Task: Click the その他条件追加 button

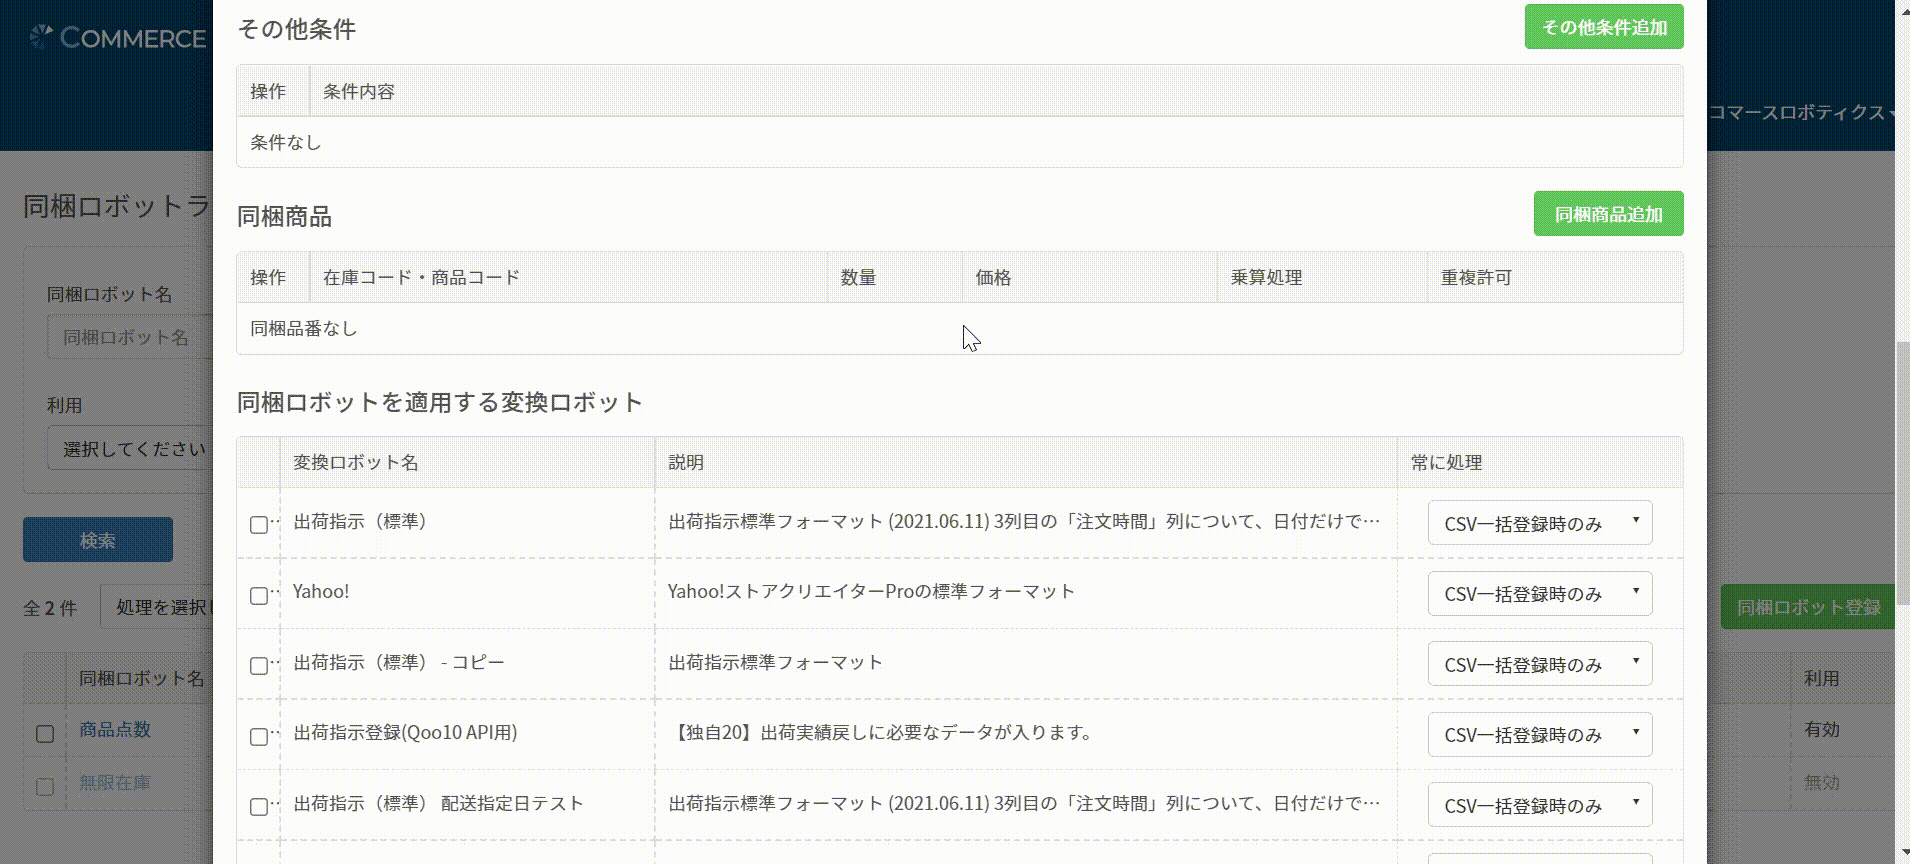Action: coord(1603,27)
